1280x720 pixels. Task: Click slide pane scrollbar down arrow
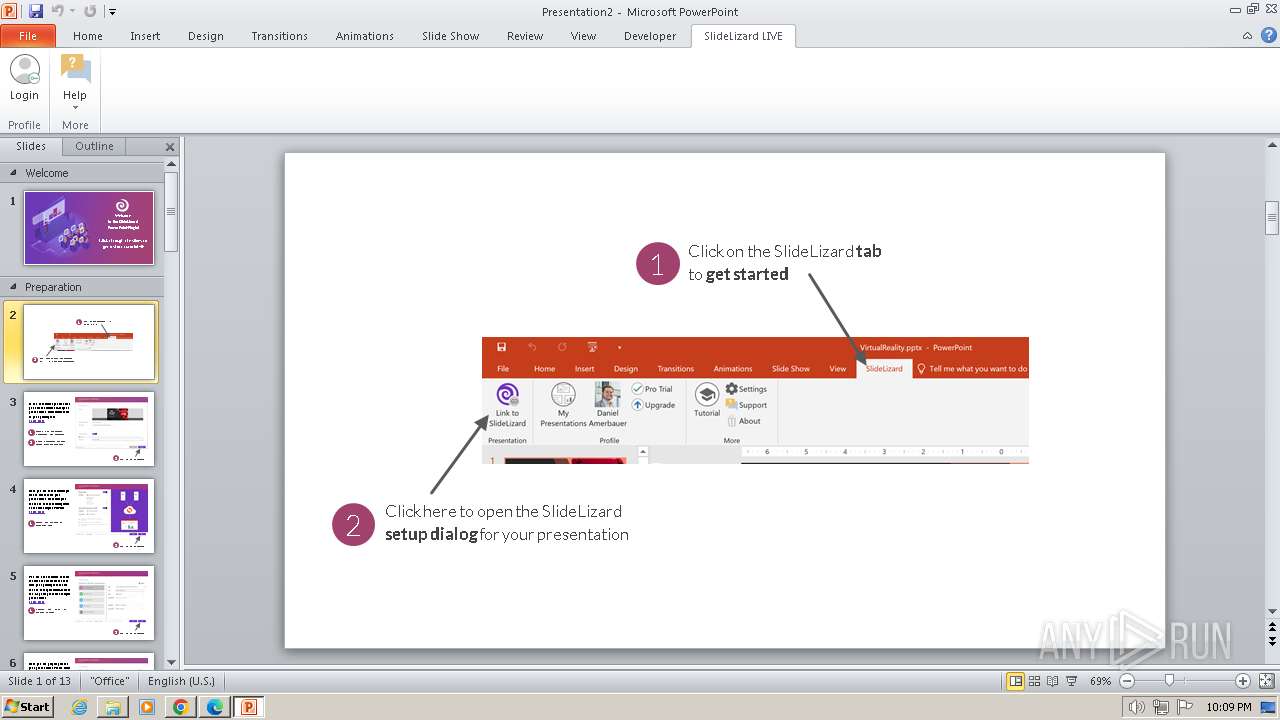171,661
